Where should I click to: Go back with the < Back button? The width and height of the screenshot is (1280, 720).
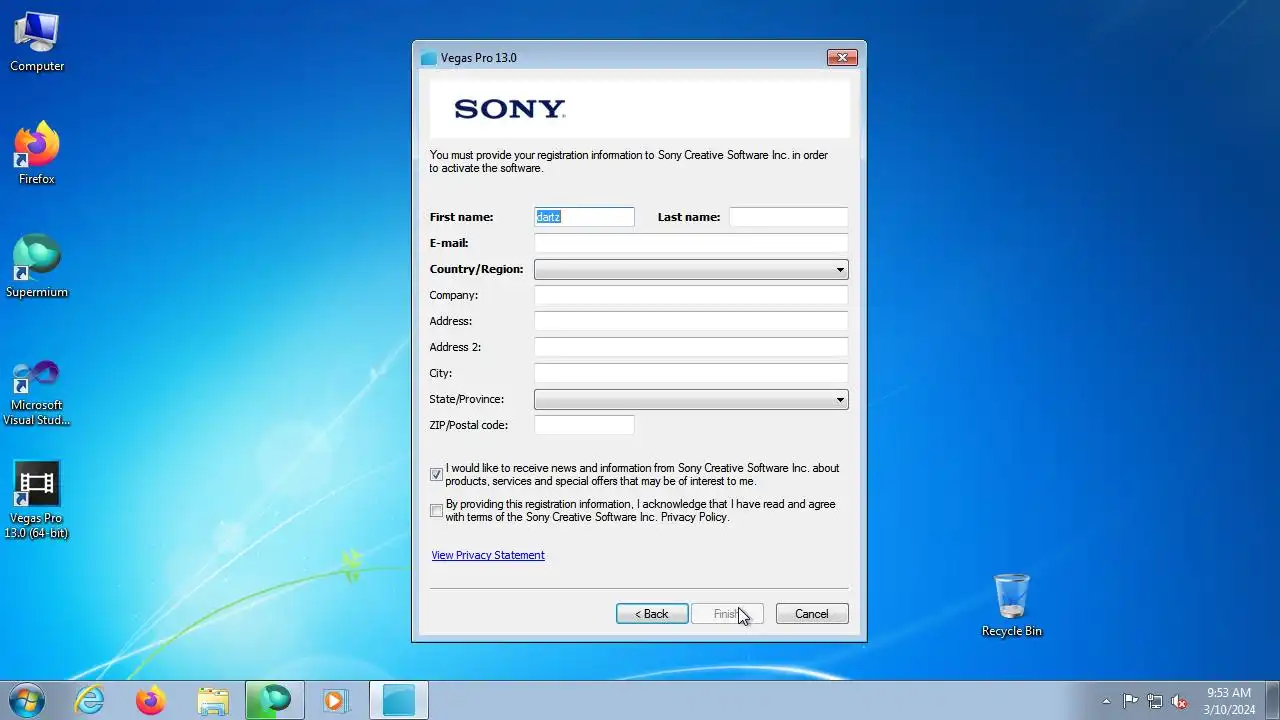coord(652,614)
